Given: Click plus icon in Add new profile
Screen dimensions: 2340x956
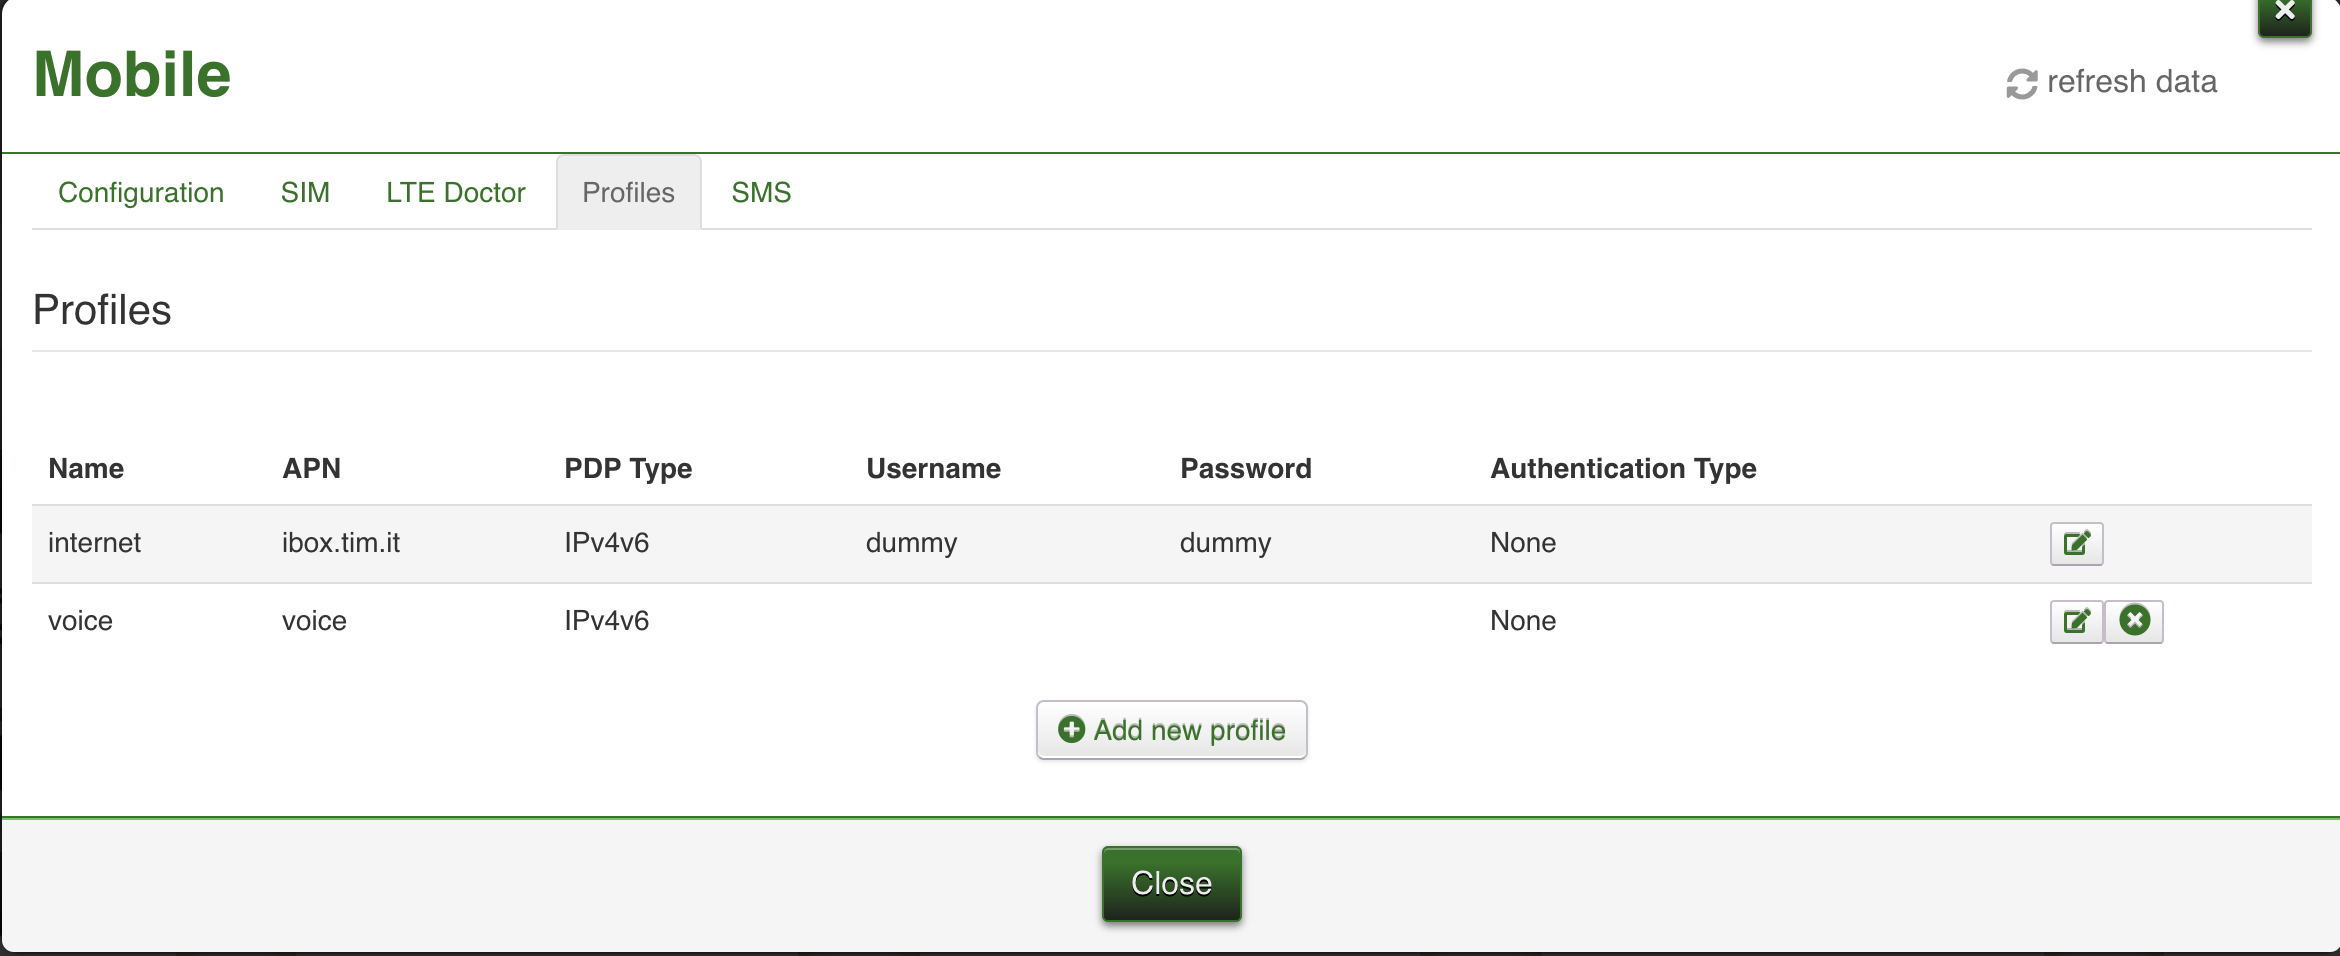Looking at the screenshot, I should click(1071, 730).
